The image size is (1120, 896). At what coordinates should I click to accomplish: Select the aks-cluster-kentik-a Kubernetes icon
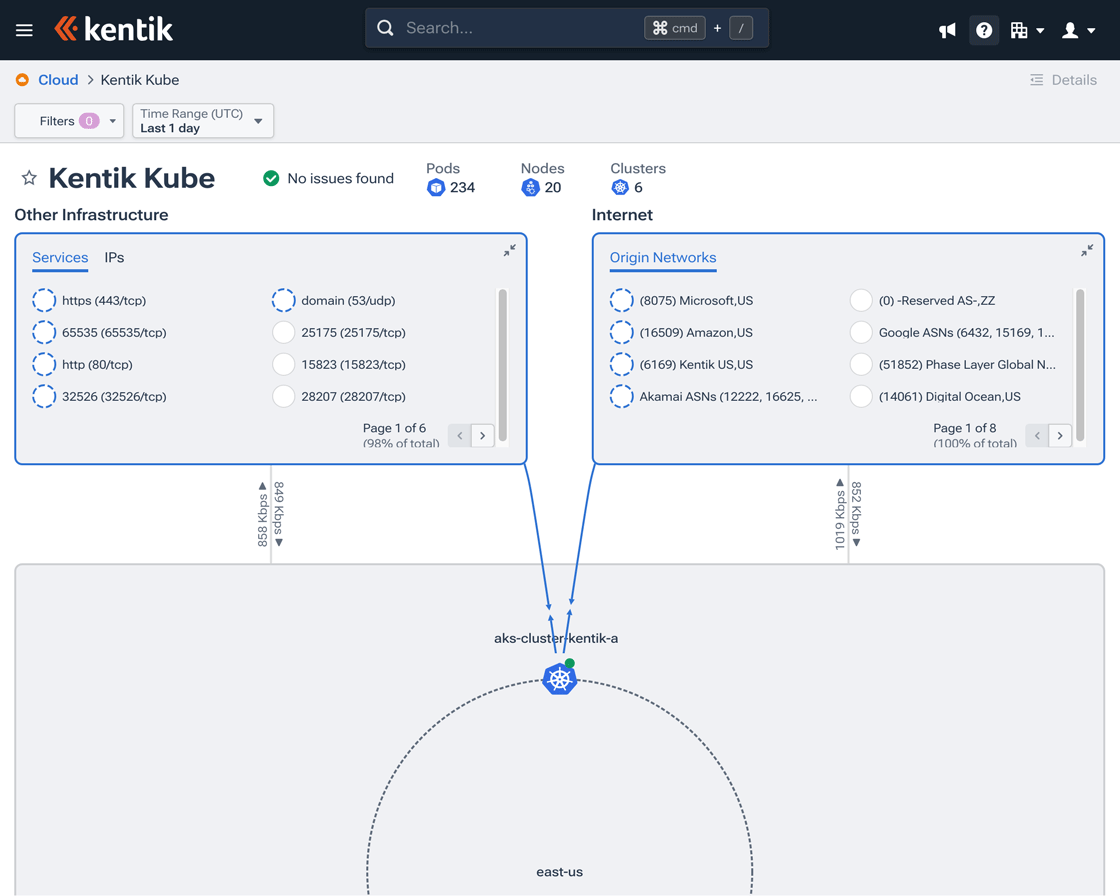click(560, 679)
